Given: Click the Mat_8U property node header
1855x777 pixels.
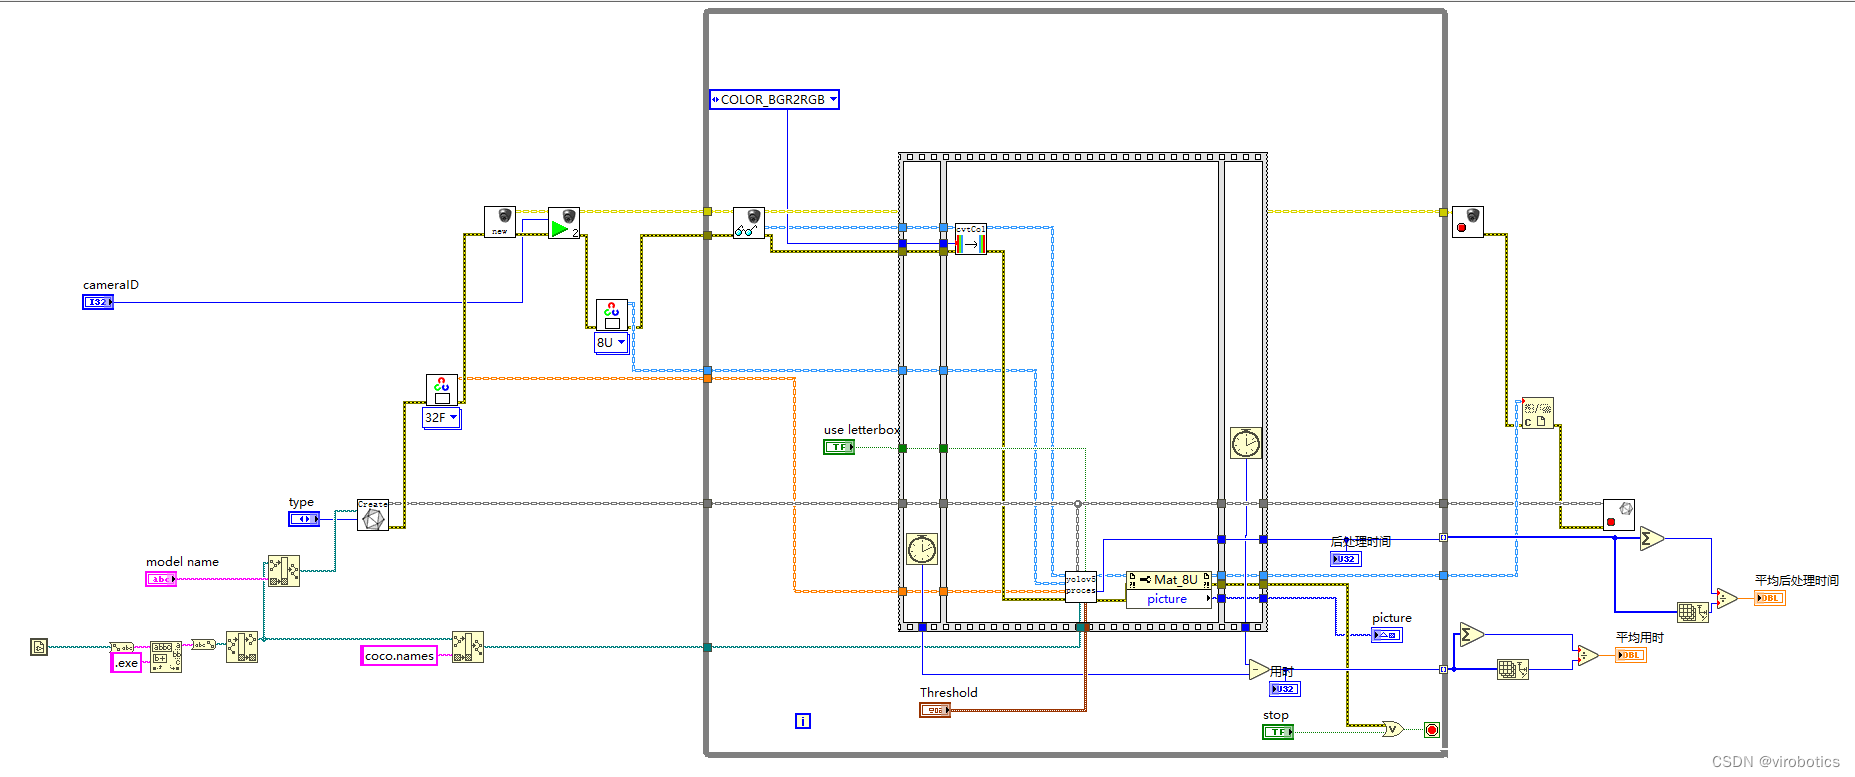Looking at the screenshot, I should 1169,580.
